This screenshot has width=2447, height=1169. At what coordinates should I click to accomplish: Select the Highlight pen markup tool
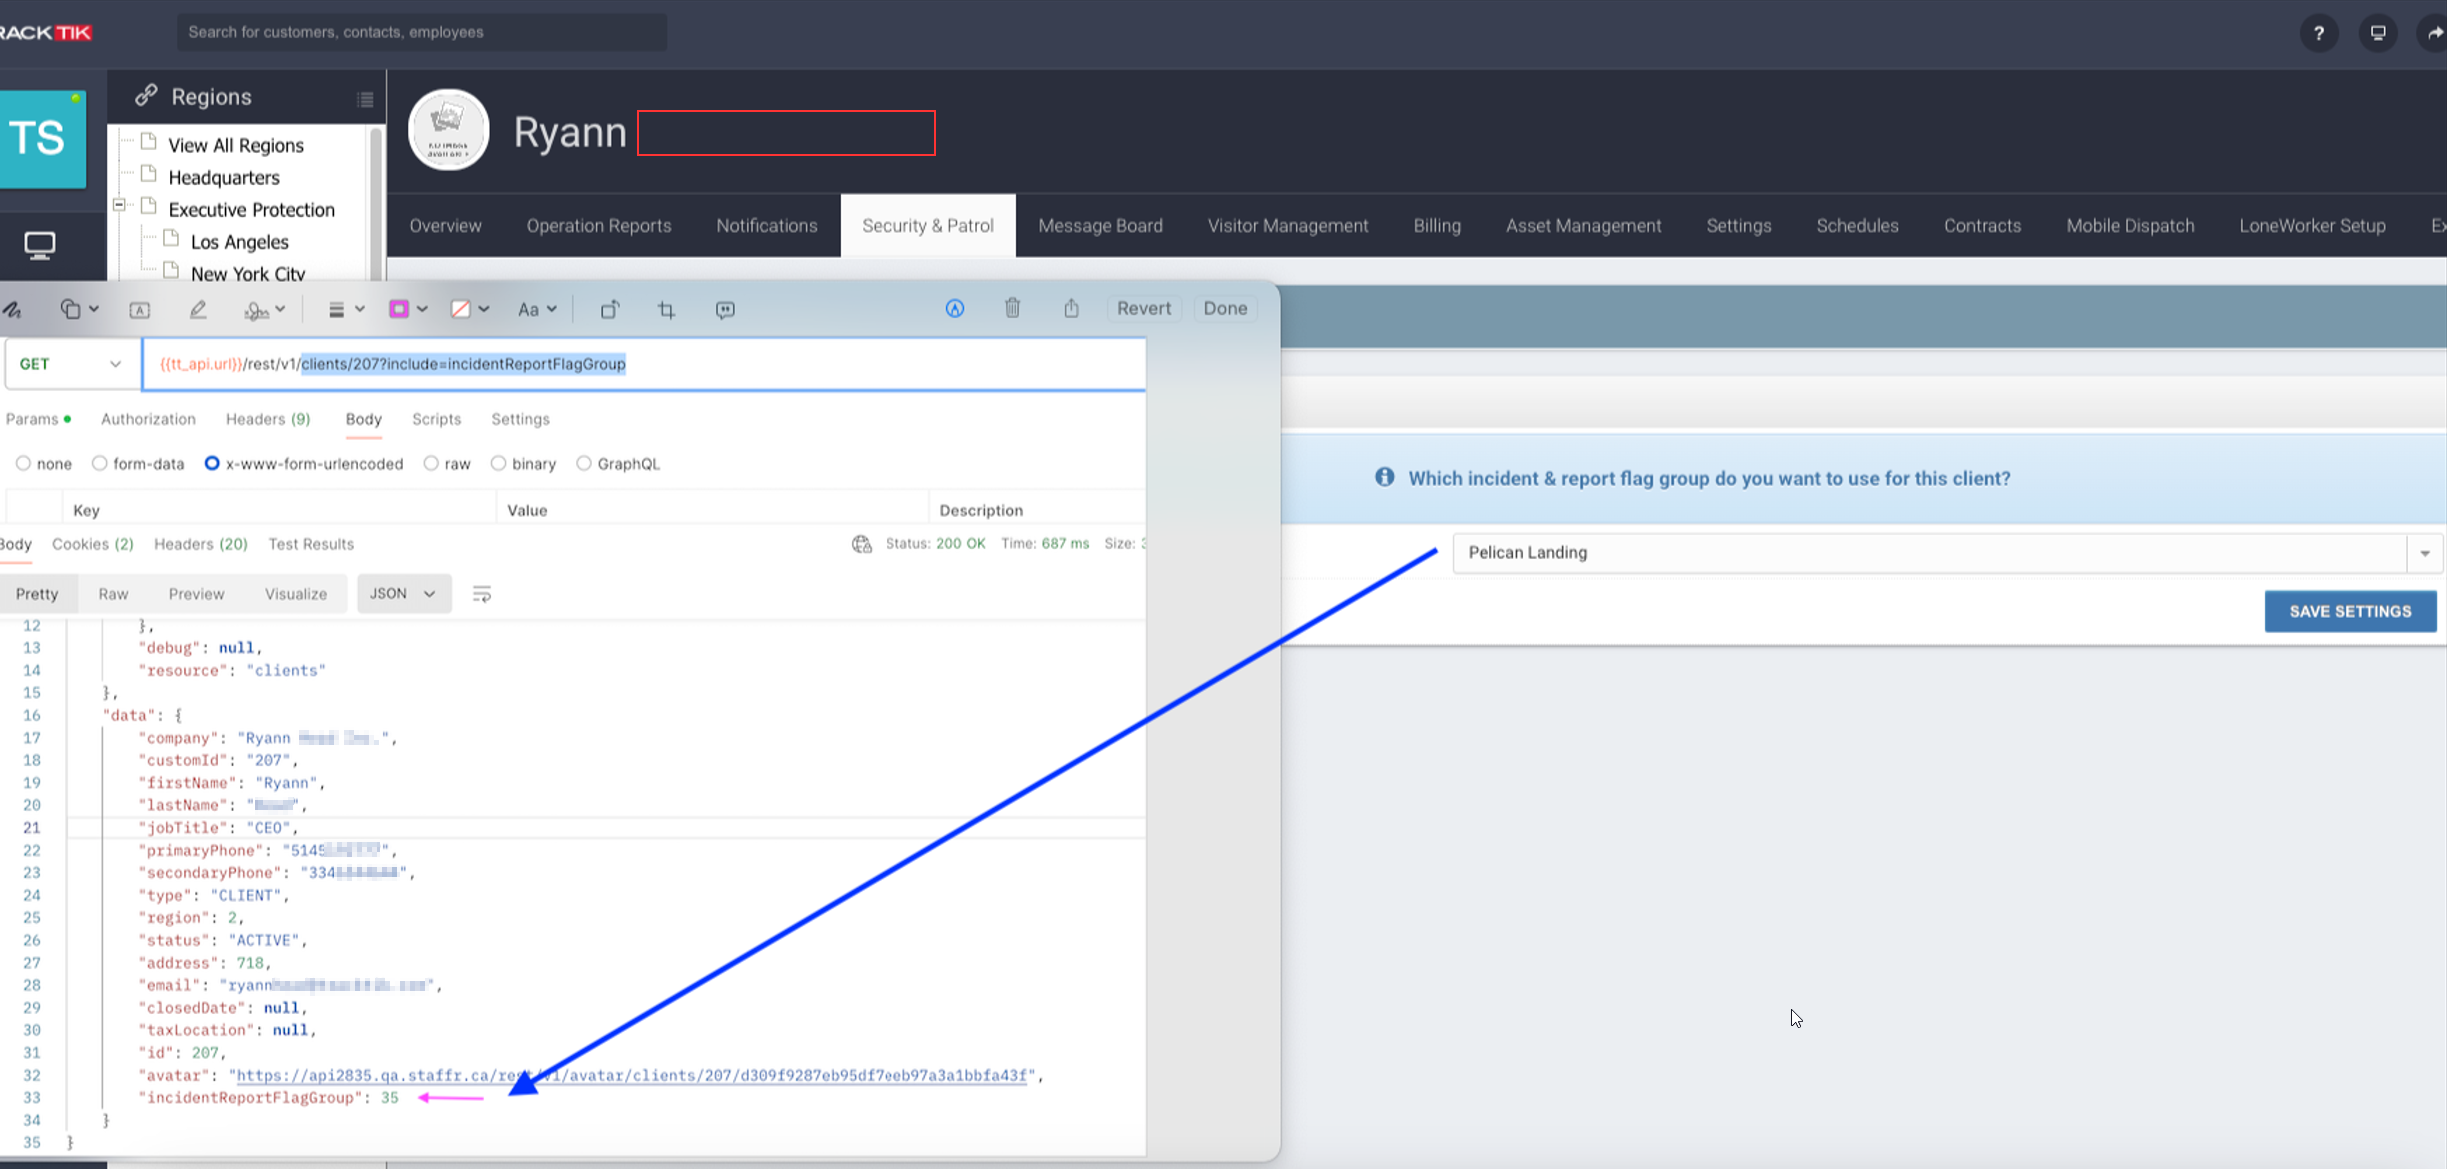tap(198, 310)
